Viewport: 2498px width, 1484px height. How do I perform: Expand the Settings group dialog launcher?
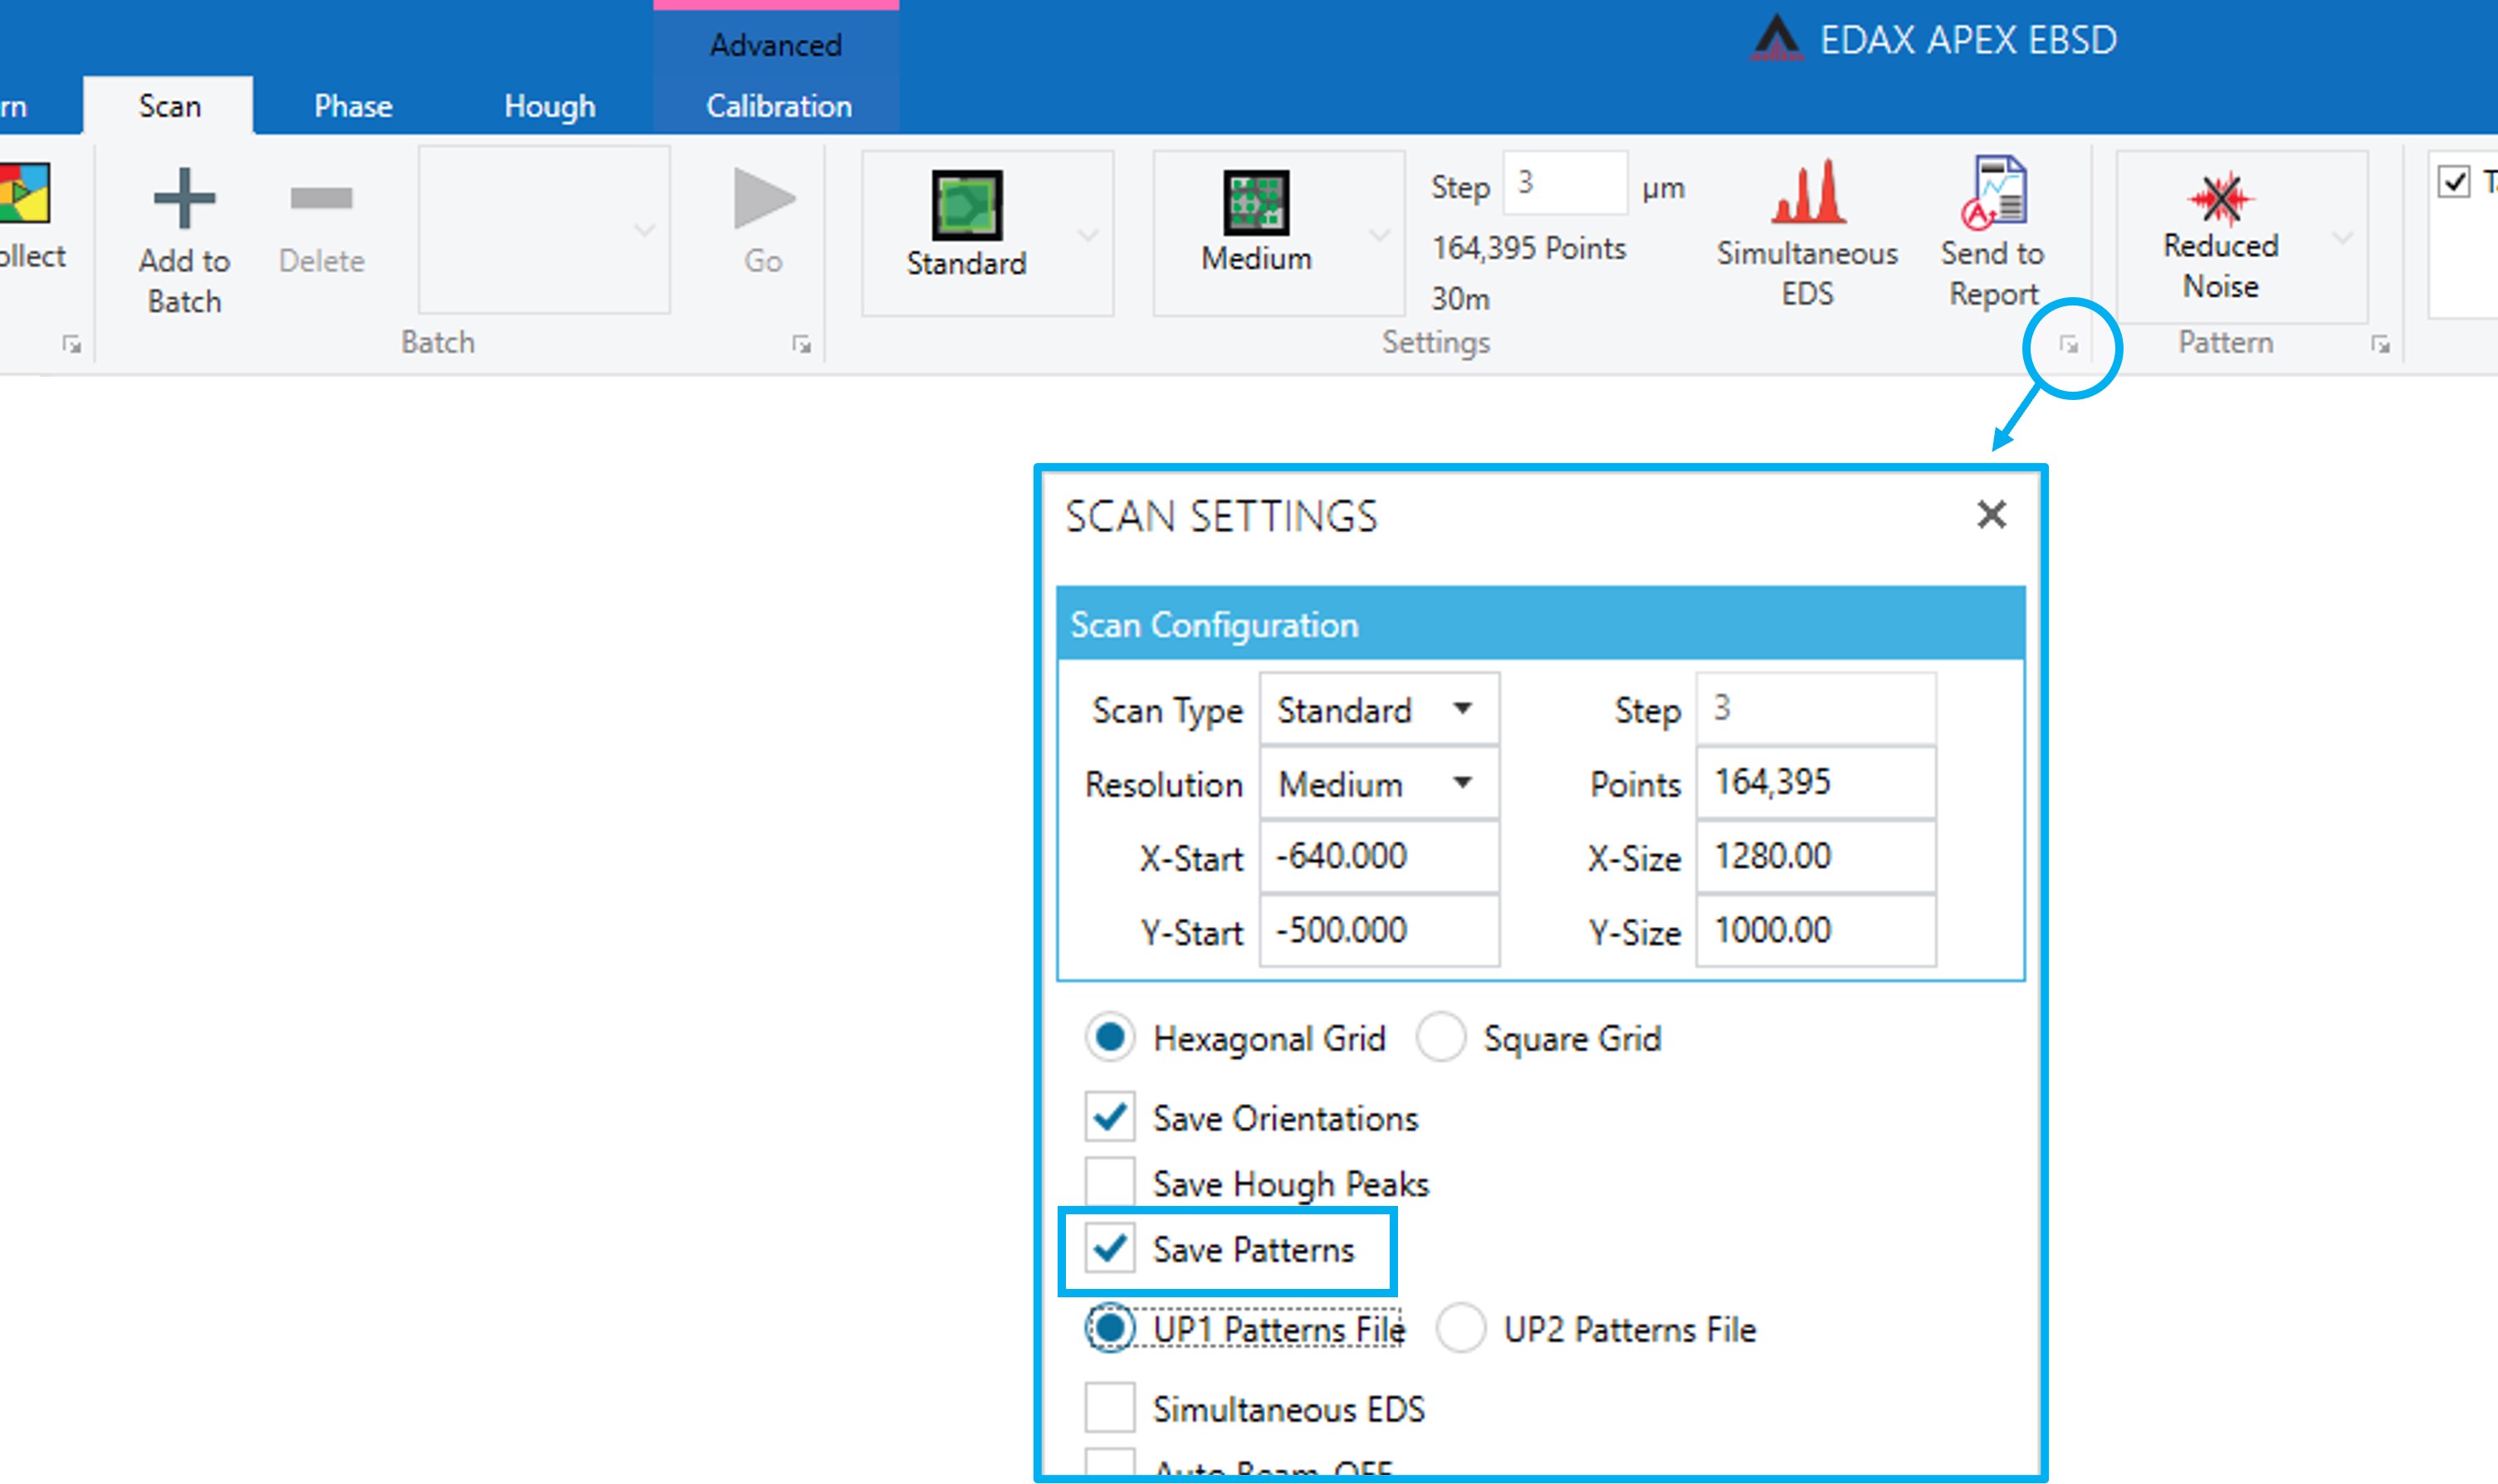pyautogui.click(x=2066, y=345)
